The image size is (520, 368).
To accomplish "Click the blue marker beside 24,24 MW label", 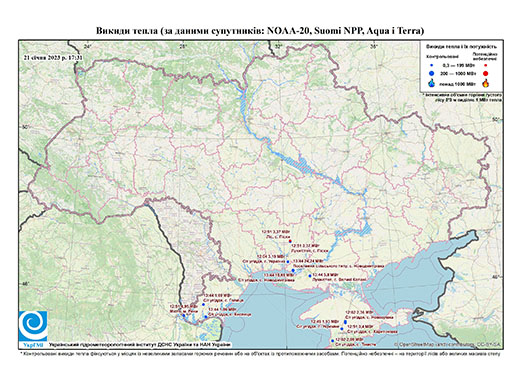I will [x=293, y=270].
